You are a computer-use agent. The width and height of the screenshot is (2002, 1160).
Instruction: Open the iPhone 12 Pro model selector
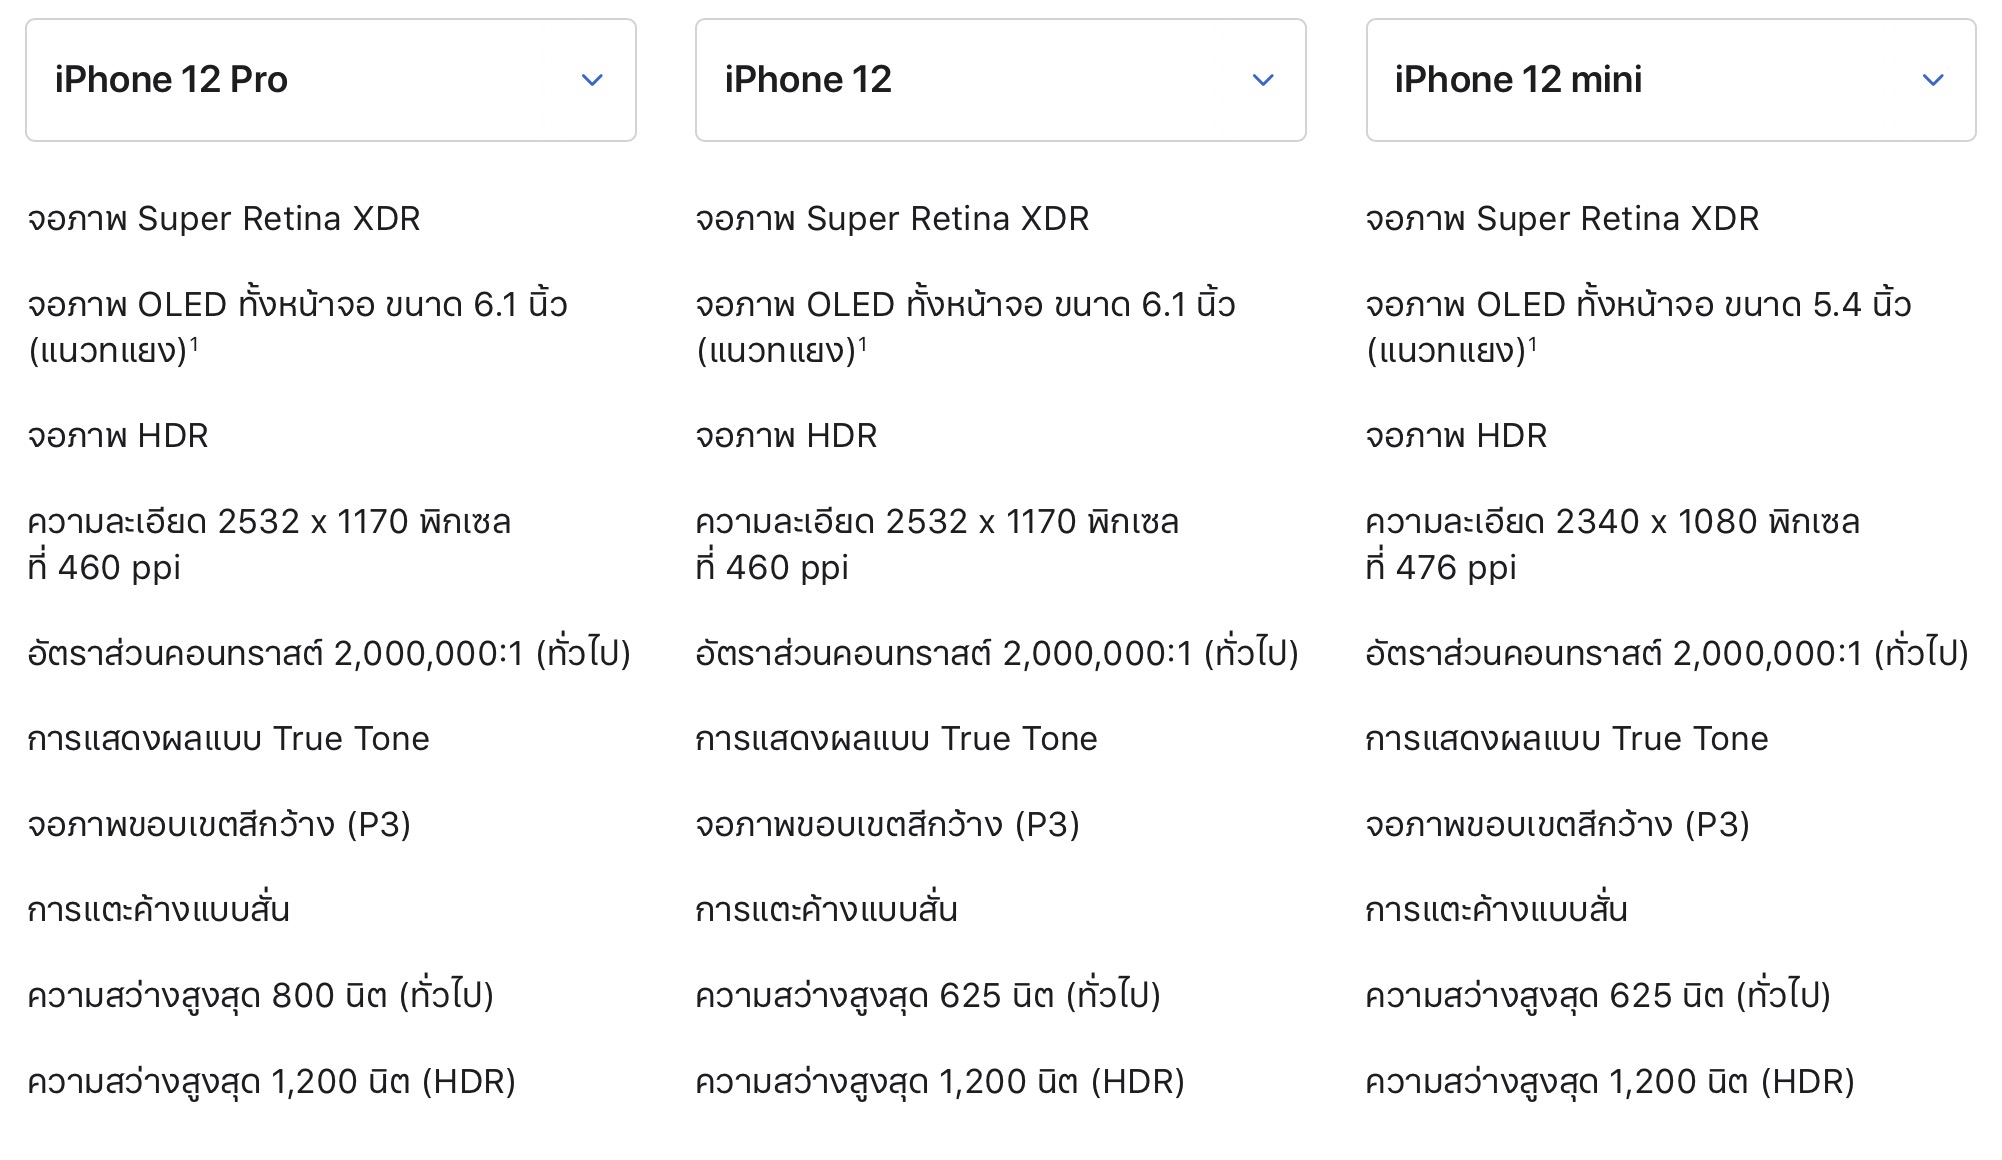pyautogui.click(x=330, y=80)
